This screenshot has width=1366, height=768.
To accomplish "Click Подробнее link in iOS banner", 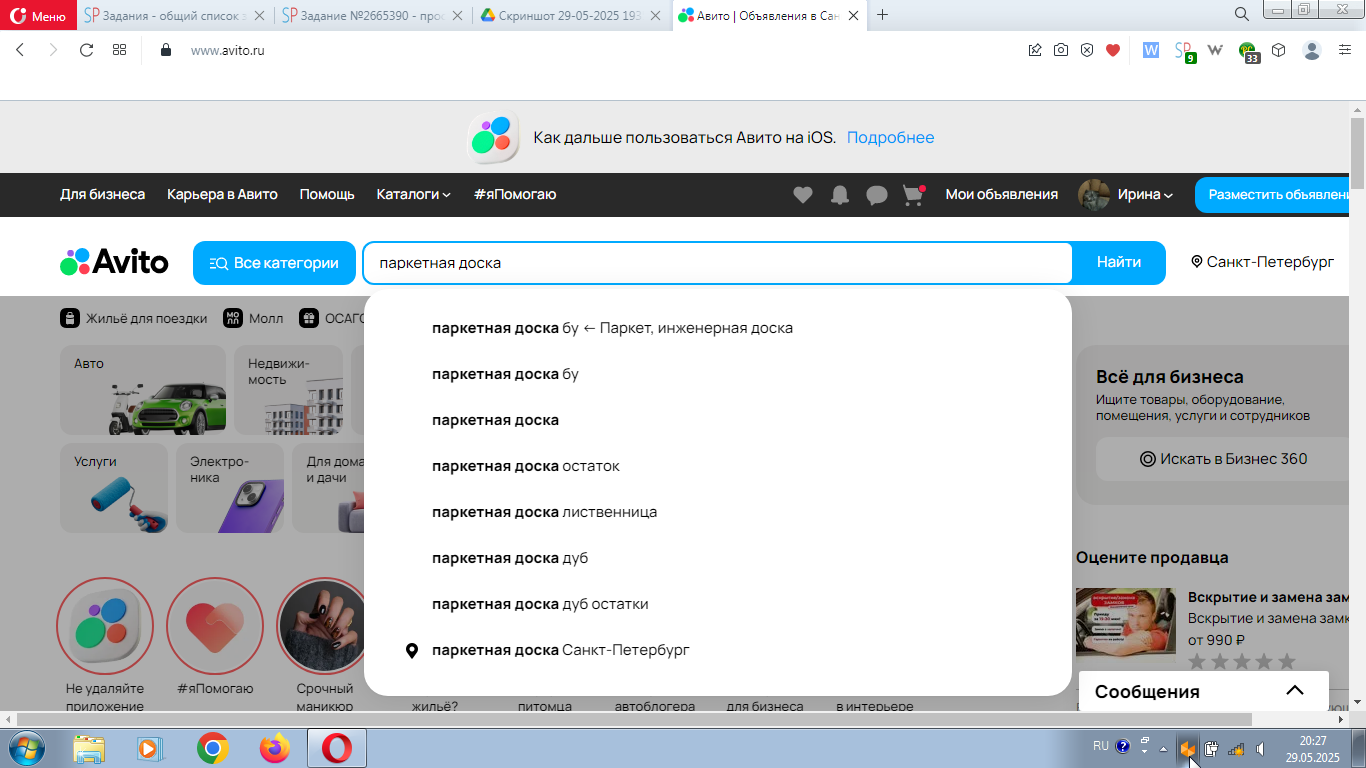I will coord(890,137).
